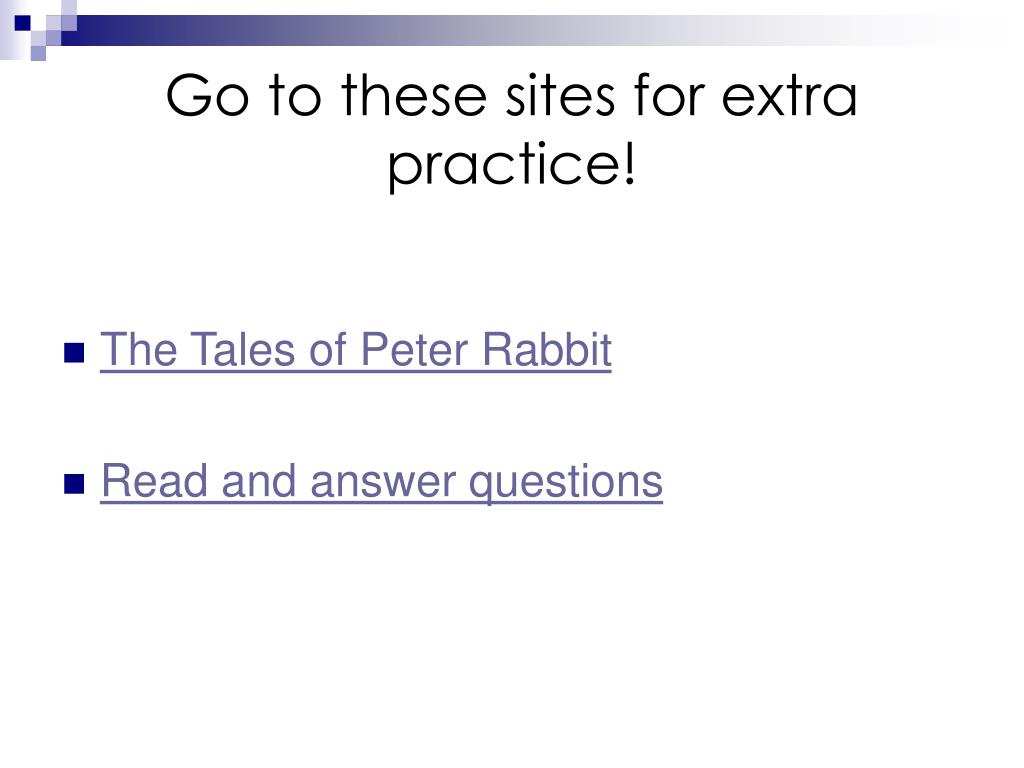
Task: Click the light purple square below the header bar
Action: [x=39, y=53]
